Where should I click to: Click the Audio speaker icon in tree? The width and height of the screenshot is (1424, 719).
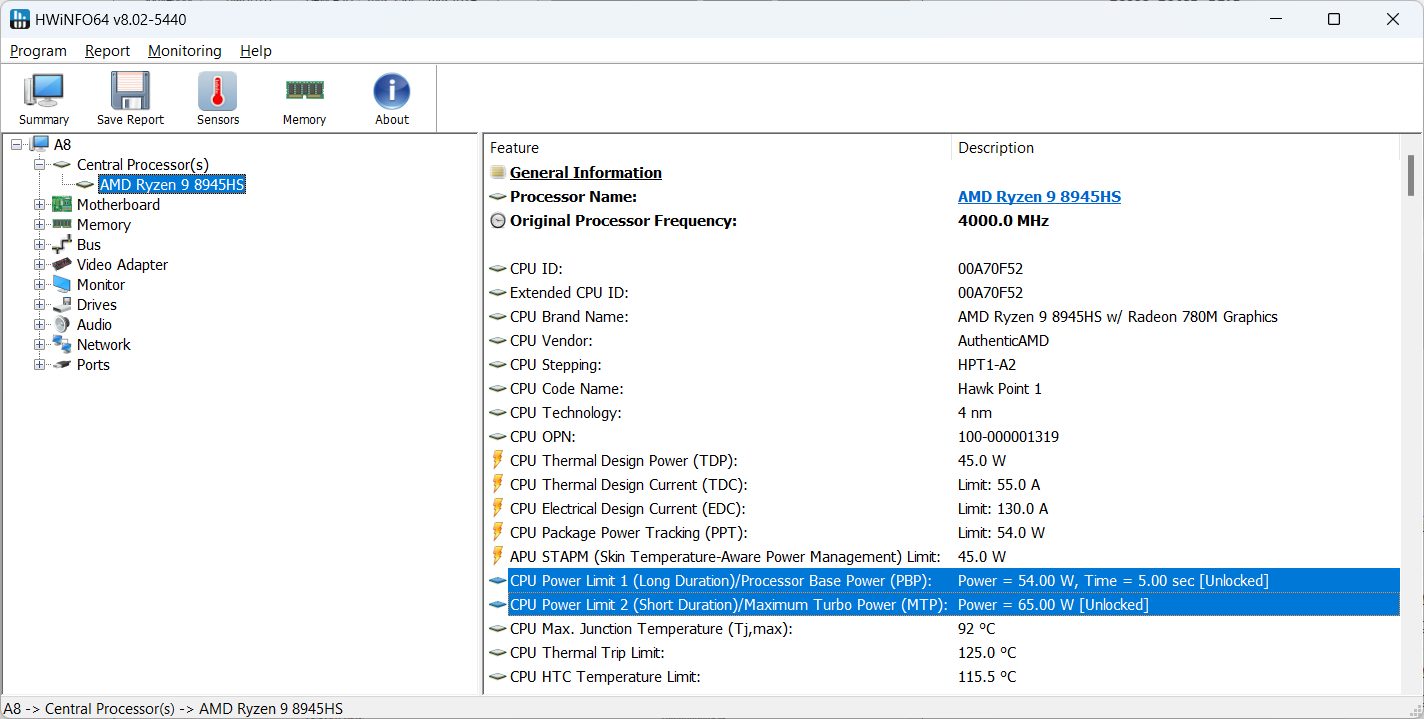(x=62, y=324)
